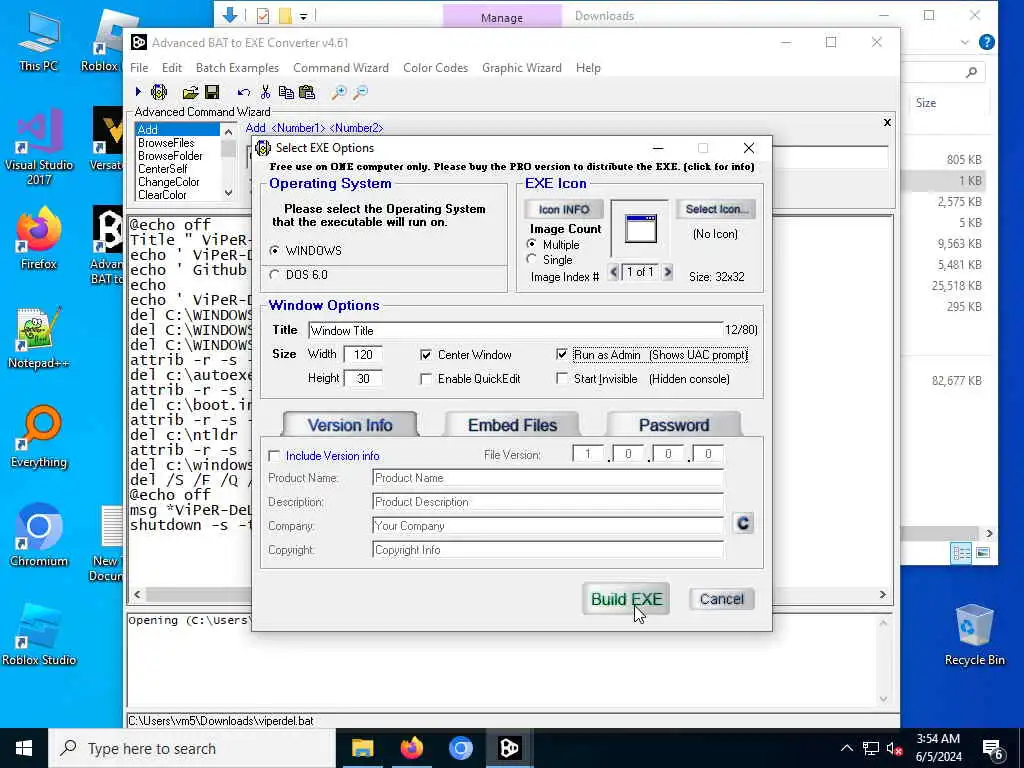The image size is (1024, 768).
Task: Select the Version Info tab
Action: (x=350, y=425)
